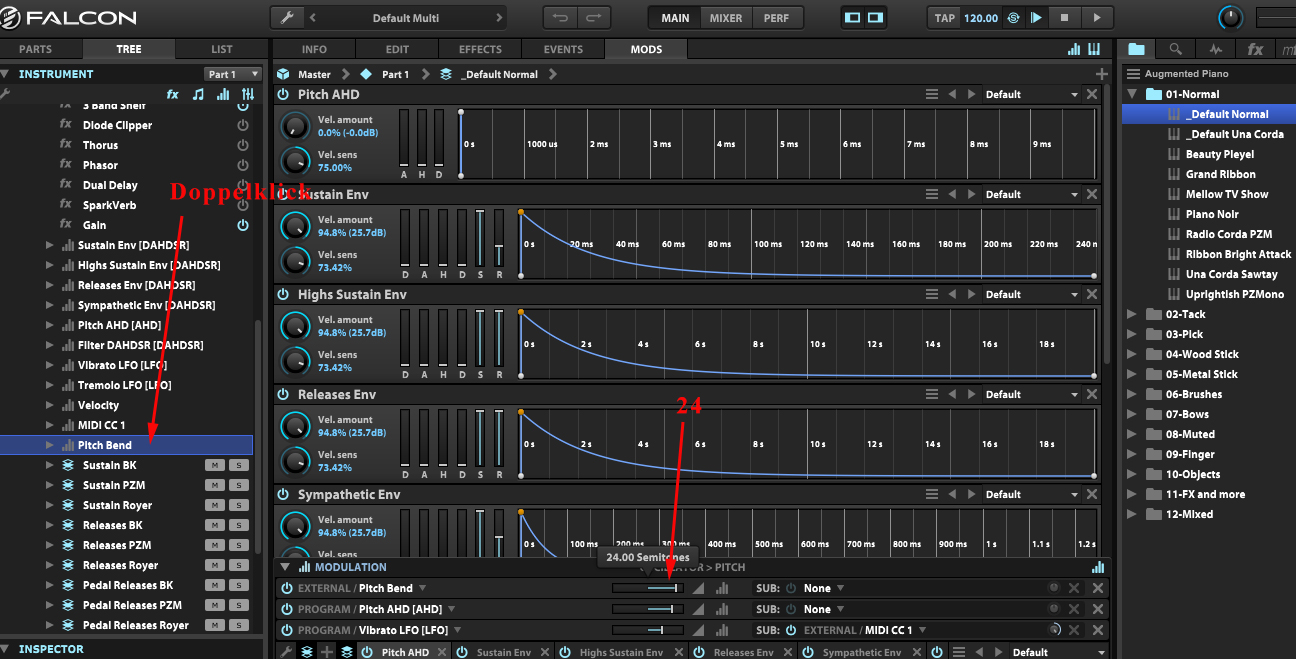Open the fx browser tab

pos(1255,49)
